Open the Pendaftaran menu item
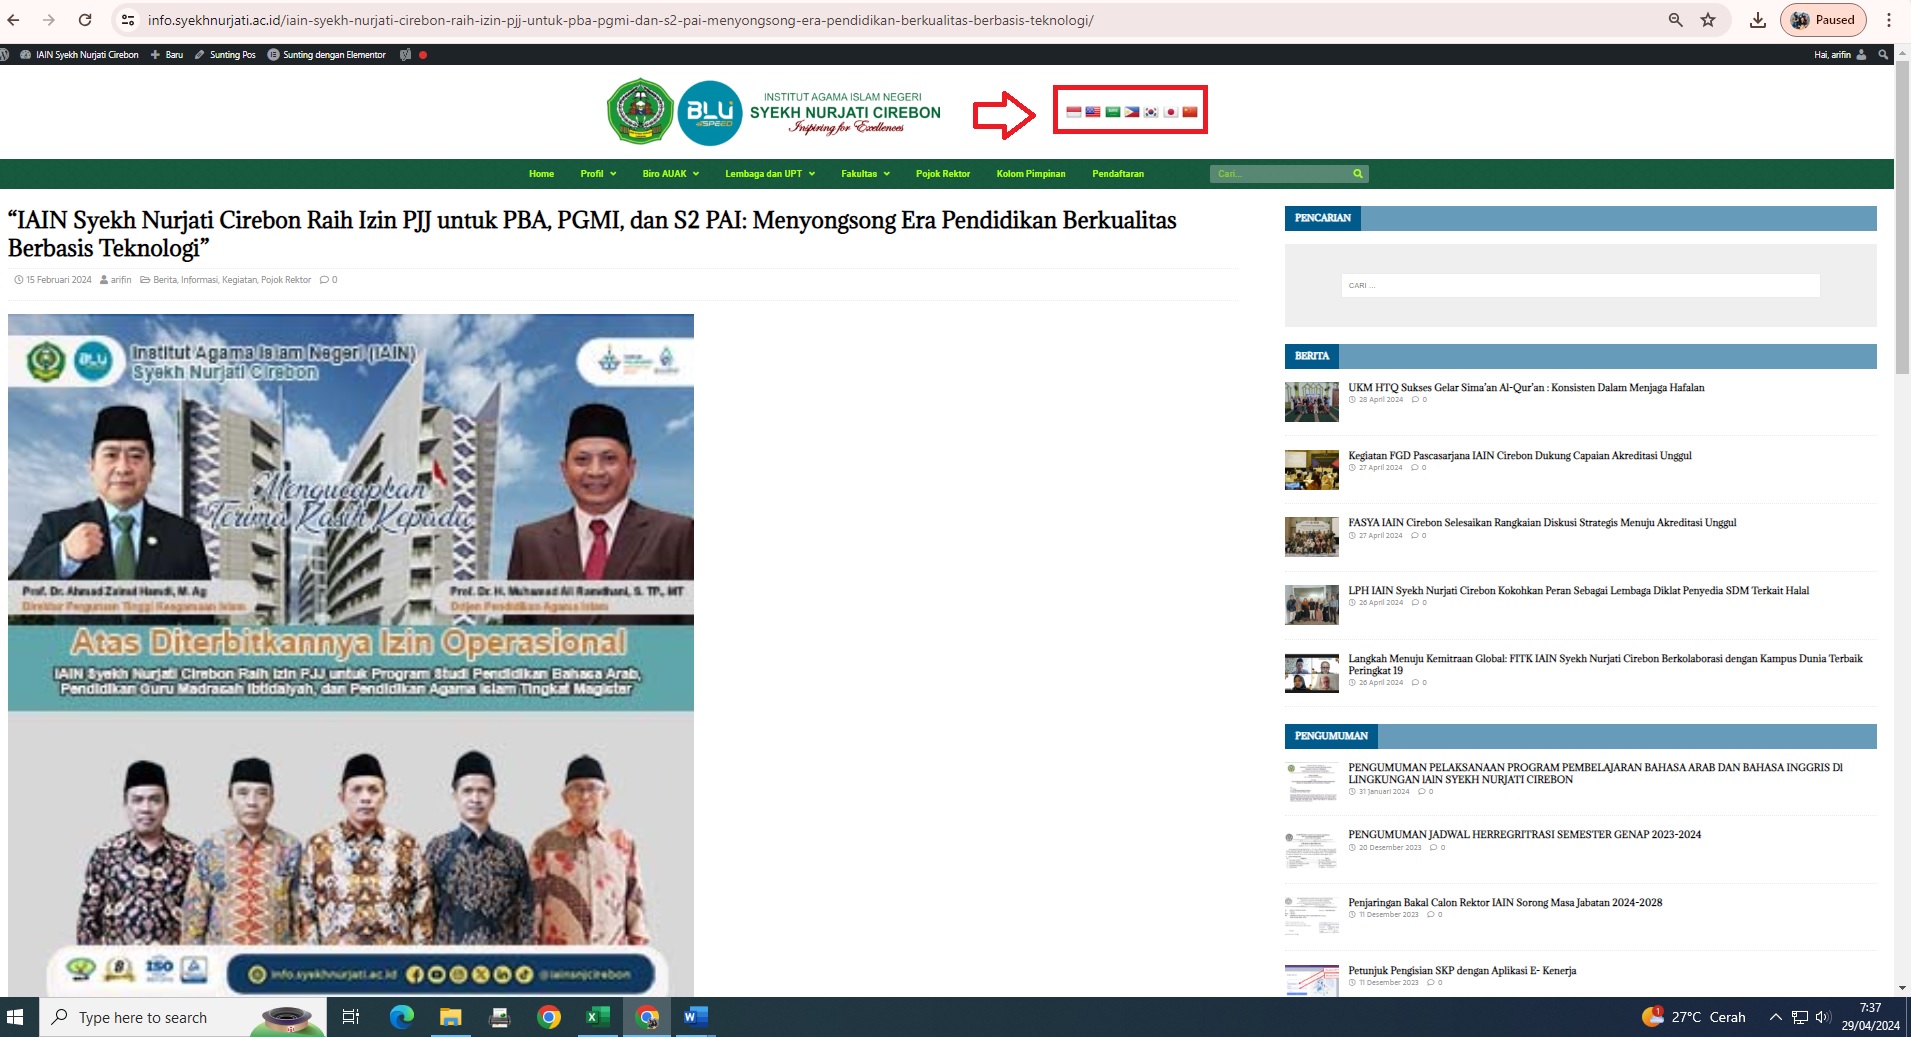The height and width of the screenshot is (1037, 1911). point(1117,174)
